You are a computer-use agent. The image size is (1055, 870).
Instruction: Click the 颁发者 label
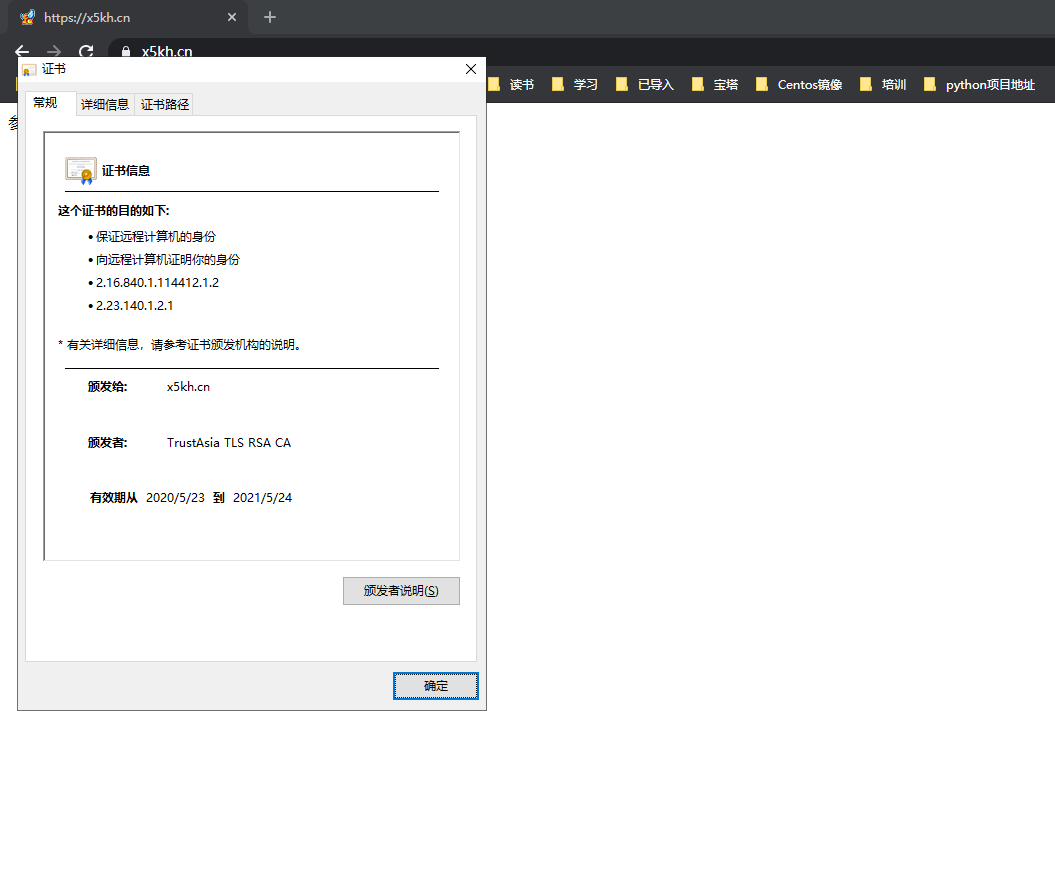coord(108,443)
